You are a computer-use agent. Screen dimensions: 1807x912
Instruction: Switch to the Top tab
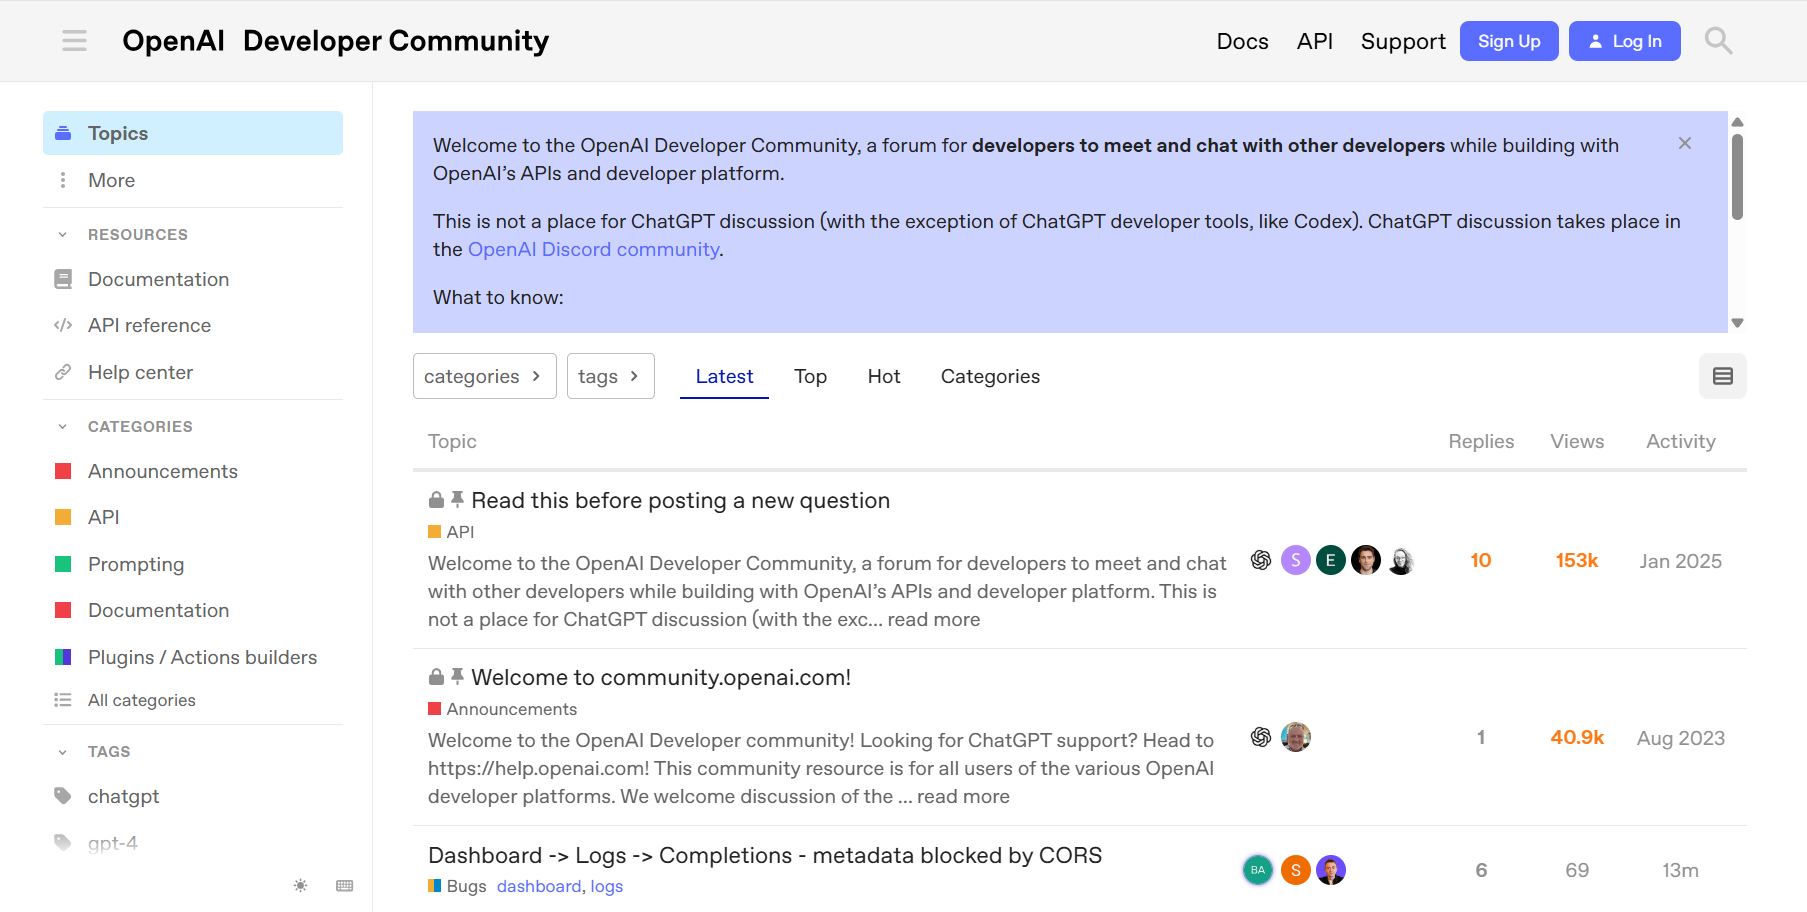810,376
